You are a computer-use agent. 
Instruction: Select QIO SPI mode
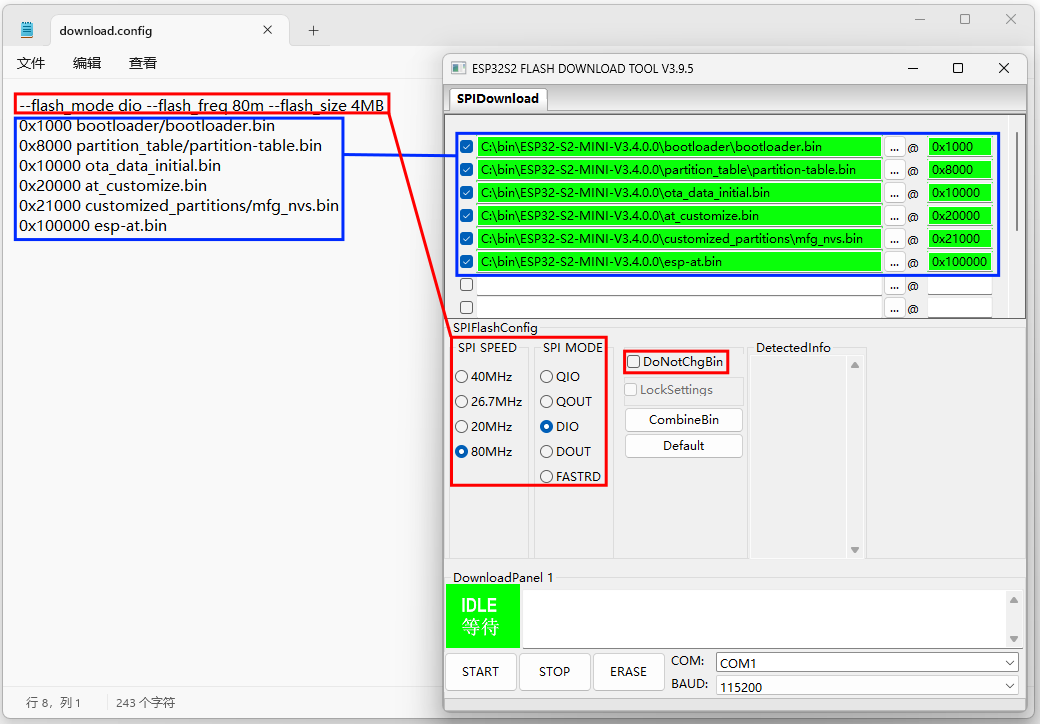[x=546, y=377]
